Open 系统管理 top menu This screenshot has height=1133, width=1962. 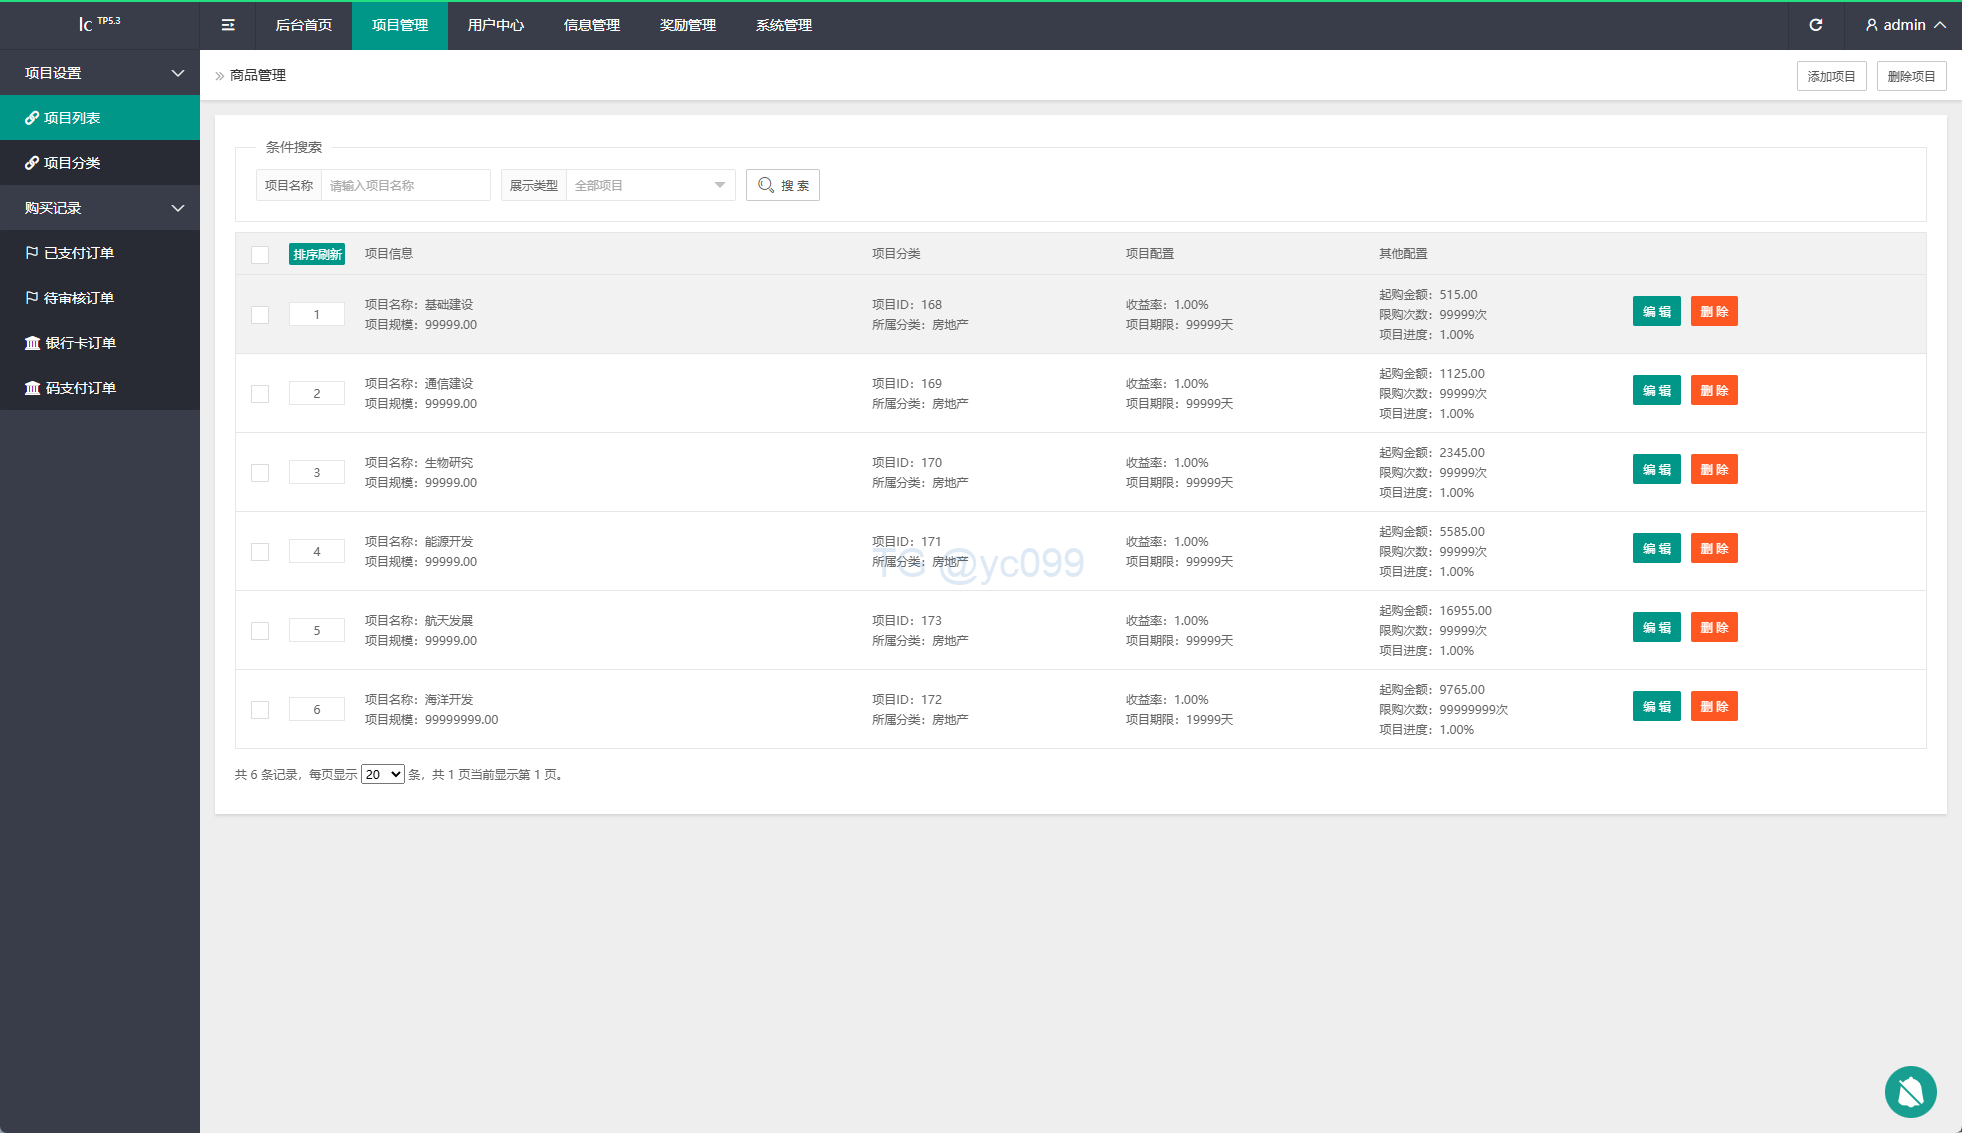(783, 25)
